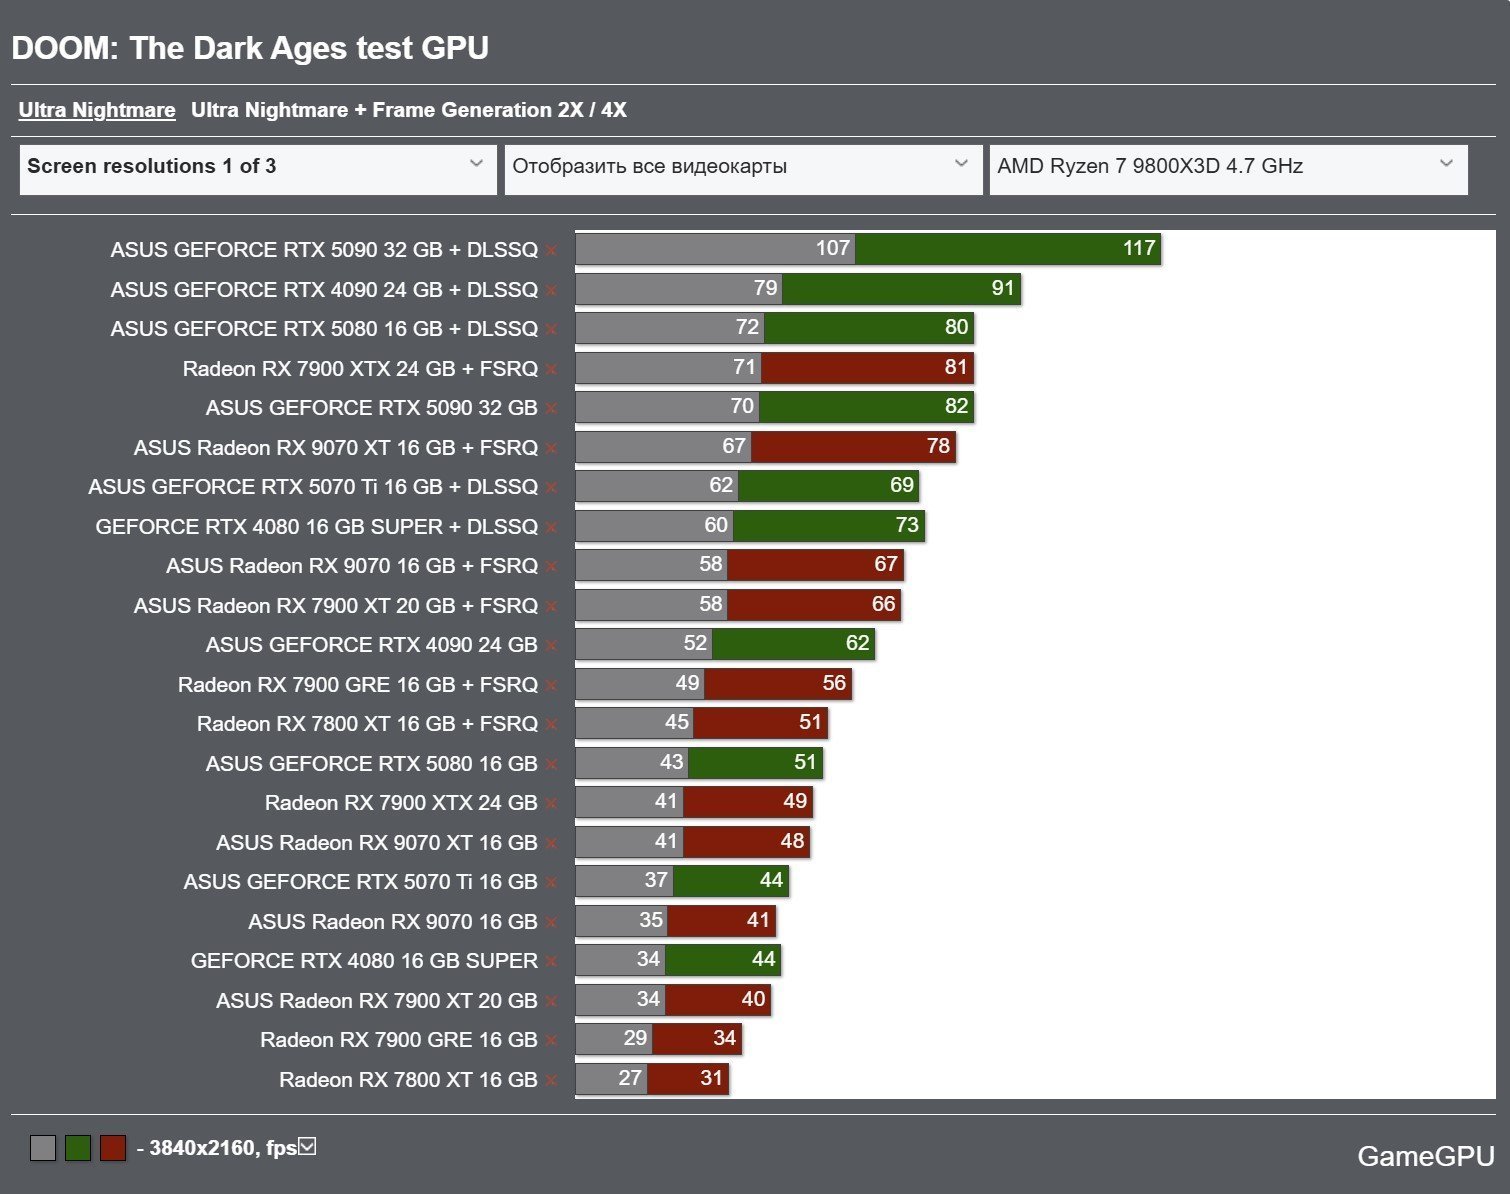1510x1194 pixels.
Task: Click the gray legend color swatch
Action: tap(43, 1148)
